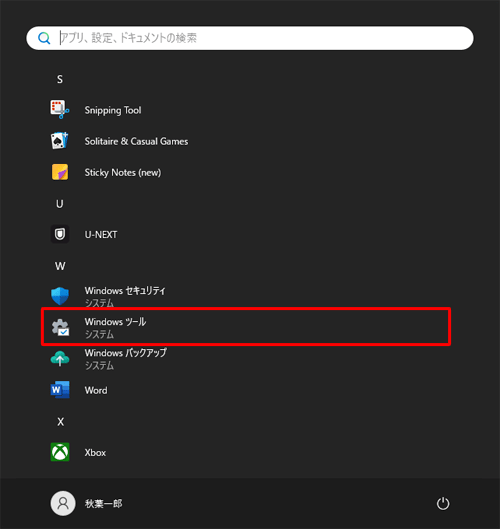Focus the app search input field
This screenshot has height=529, width=500.
tap(250, 38)
